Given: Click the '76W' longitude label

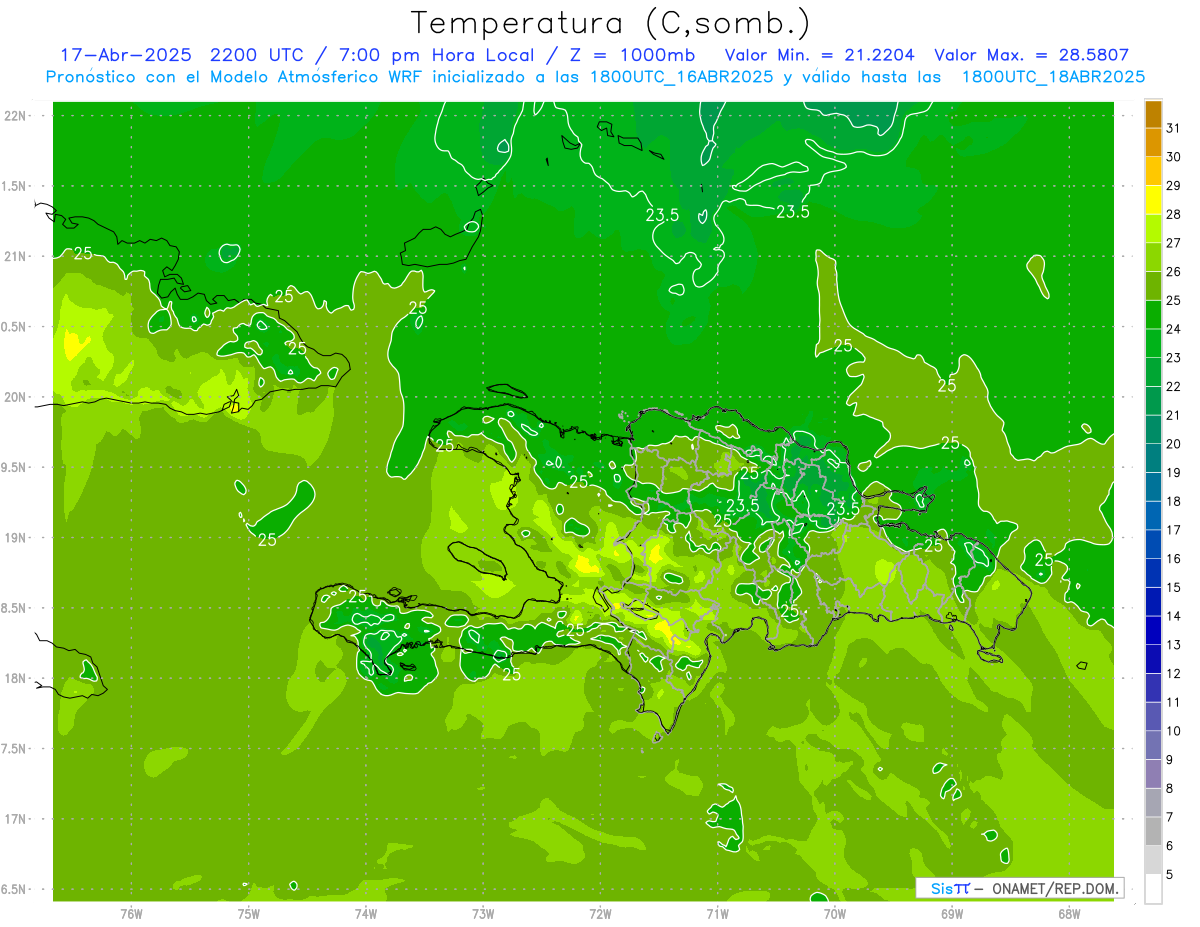Looking at the screenshot, I should 131,914.
